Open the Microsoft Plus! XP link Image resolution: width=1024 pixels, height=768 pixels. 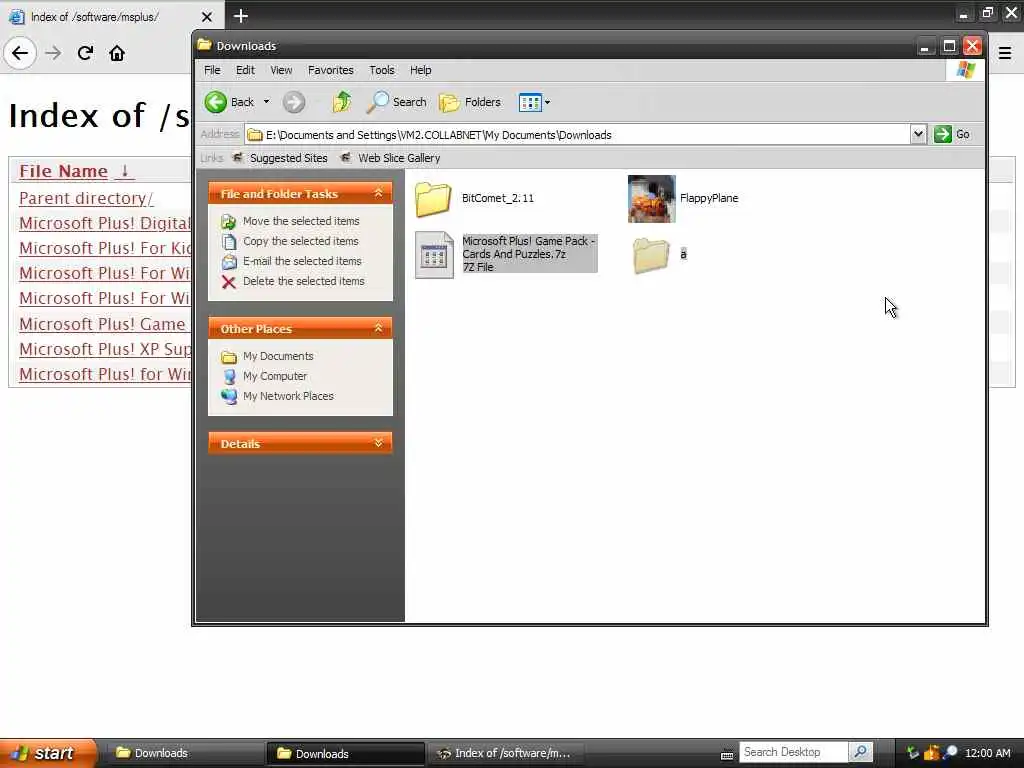(x=104, y=349)
